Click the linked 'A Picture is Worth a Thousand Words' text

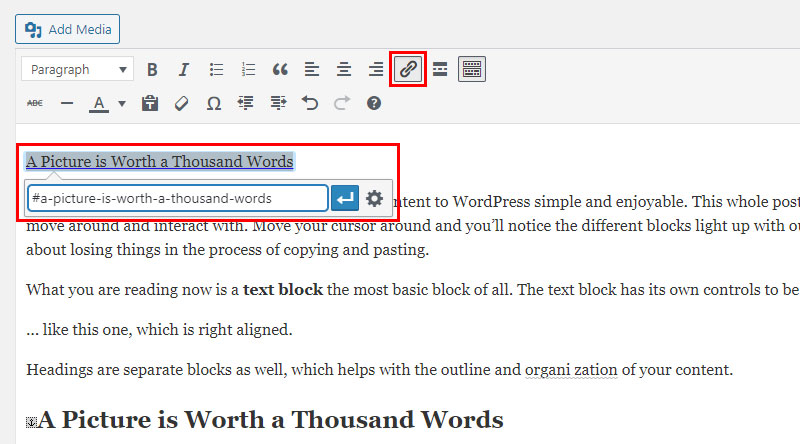(160, 161)
